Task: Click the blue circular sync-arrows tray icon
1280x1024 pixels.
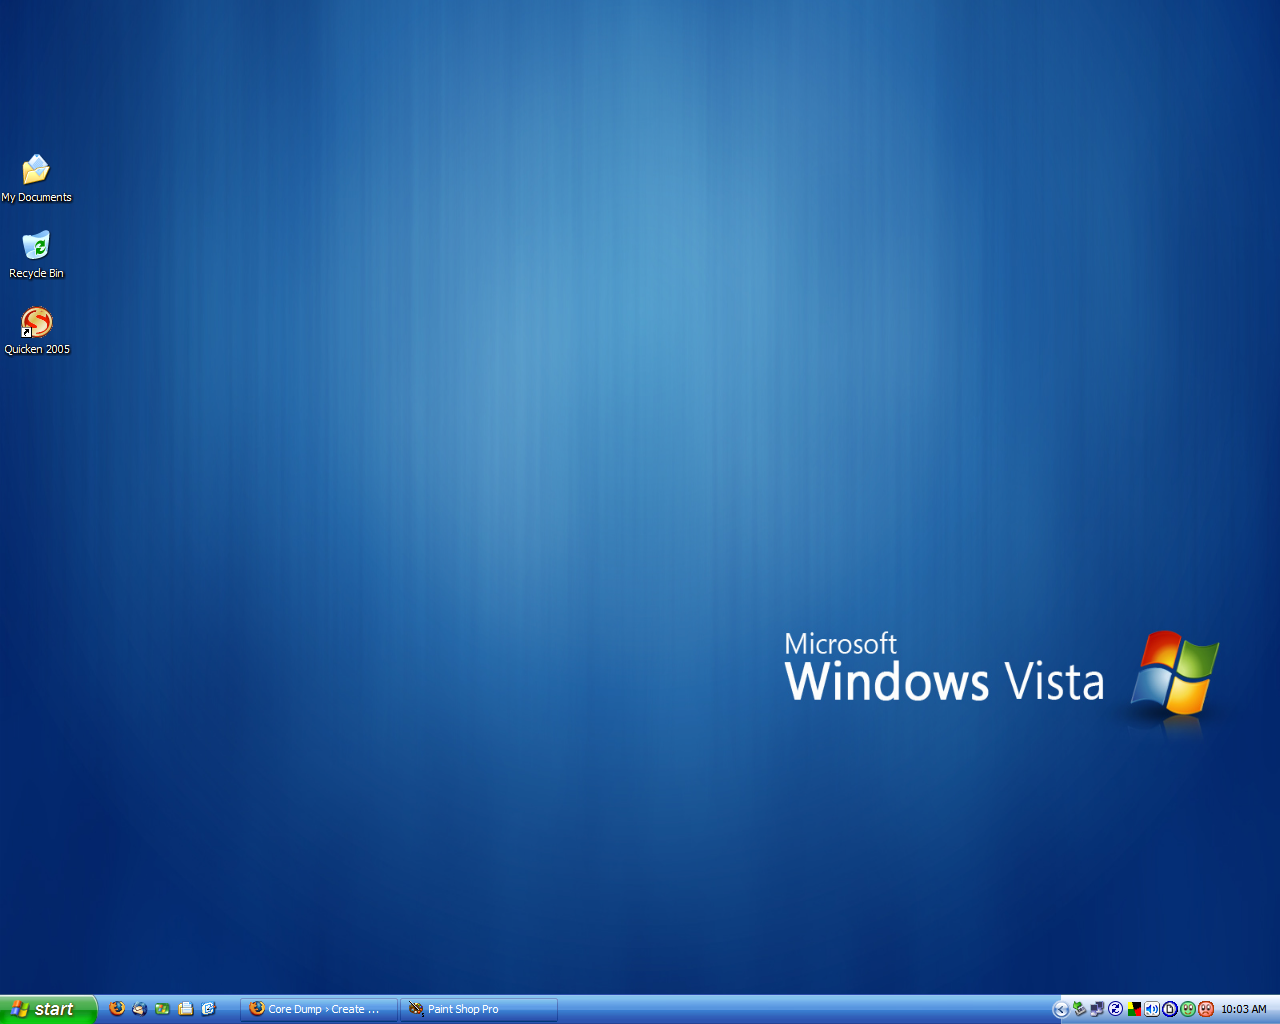Action: (x=1115, y=1009)
